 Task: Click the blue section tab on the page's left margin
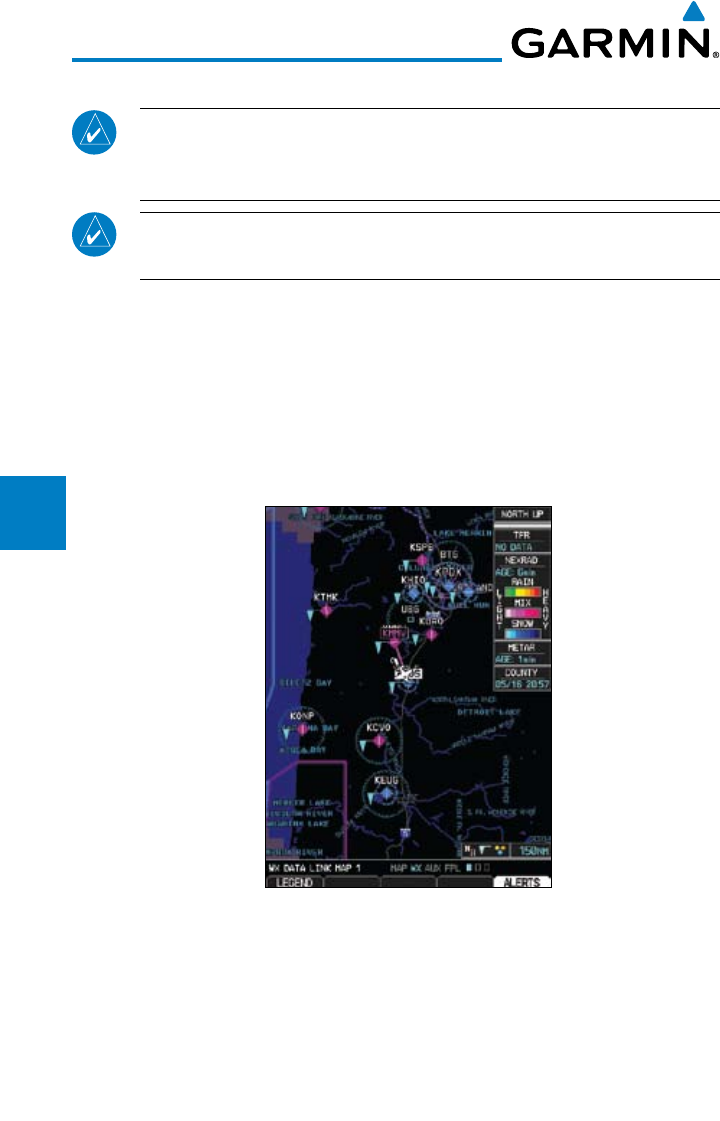coord(33,513)
